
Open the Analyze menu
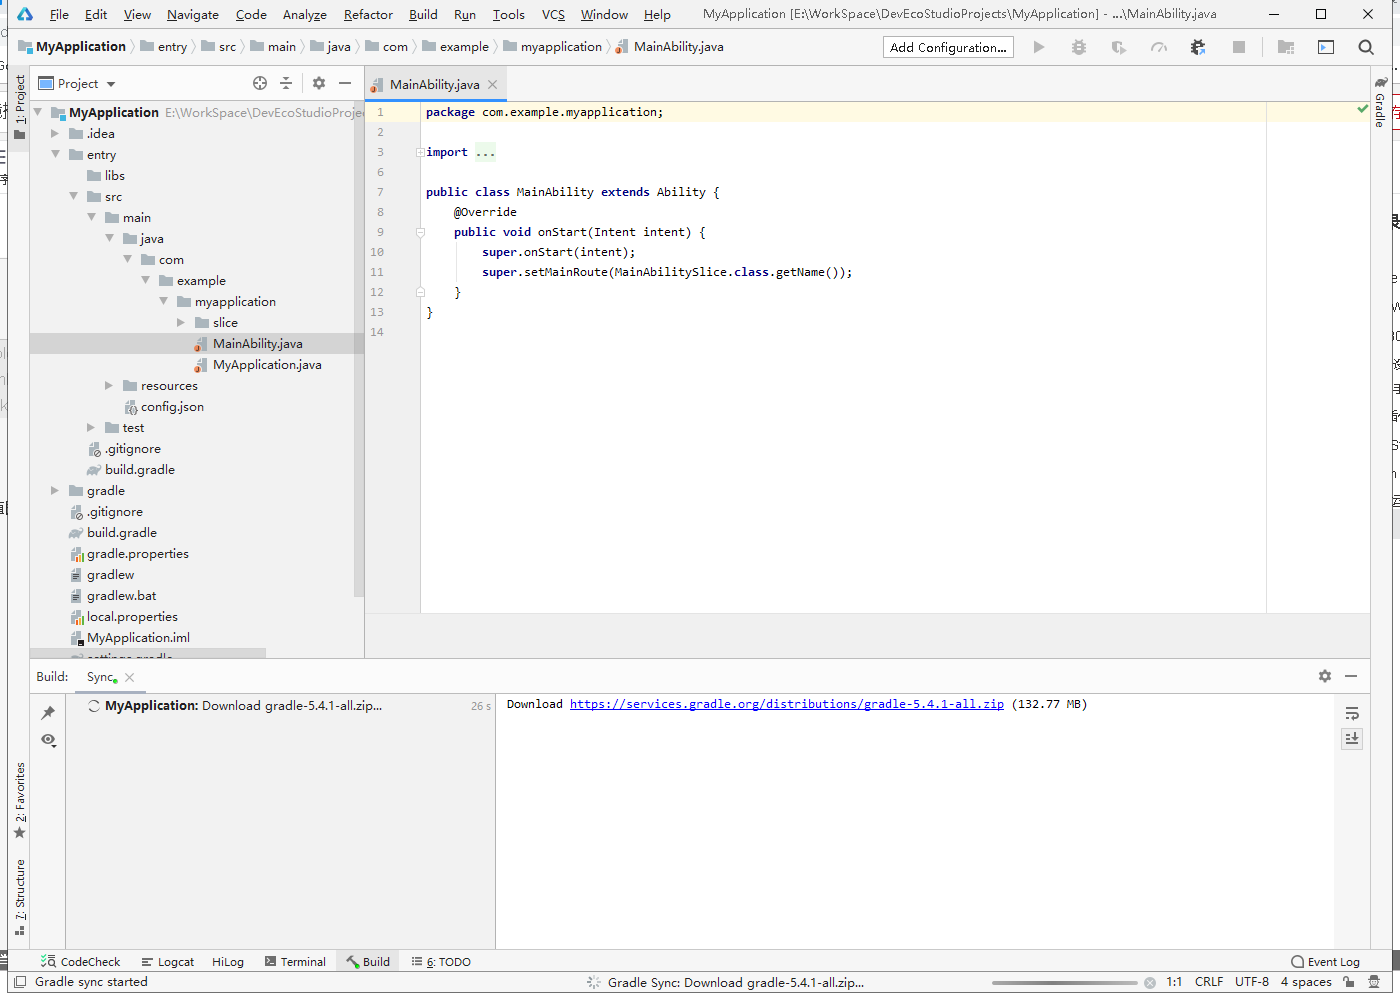coord(305,14)
